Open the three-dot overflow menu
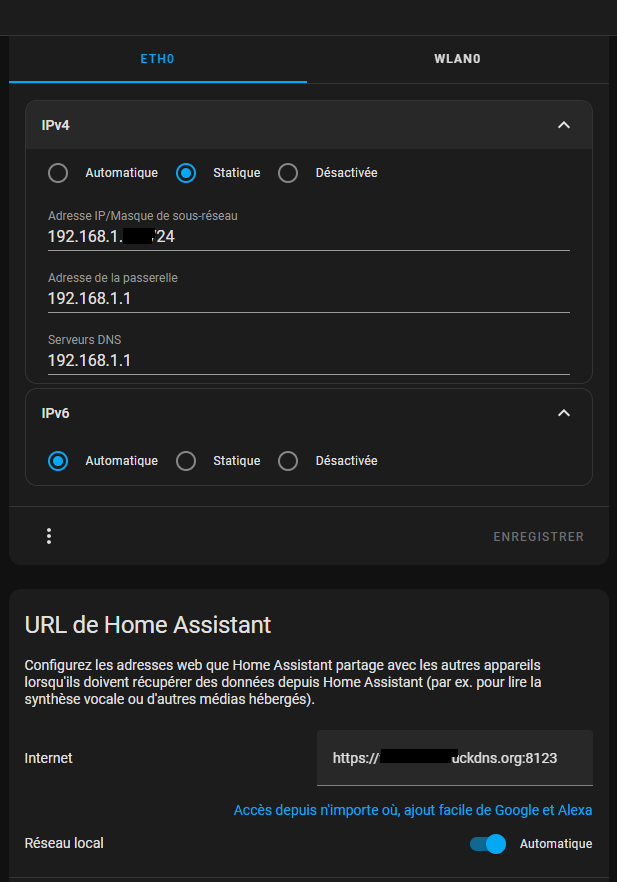This screenshot has width=617, height=882. click(49, 536)
